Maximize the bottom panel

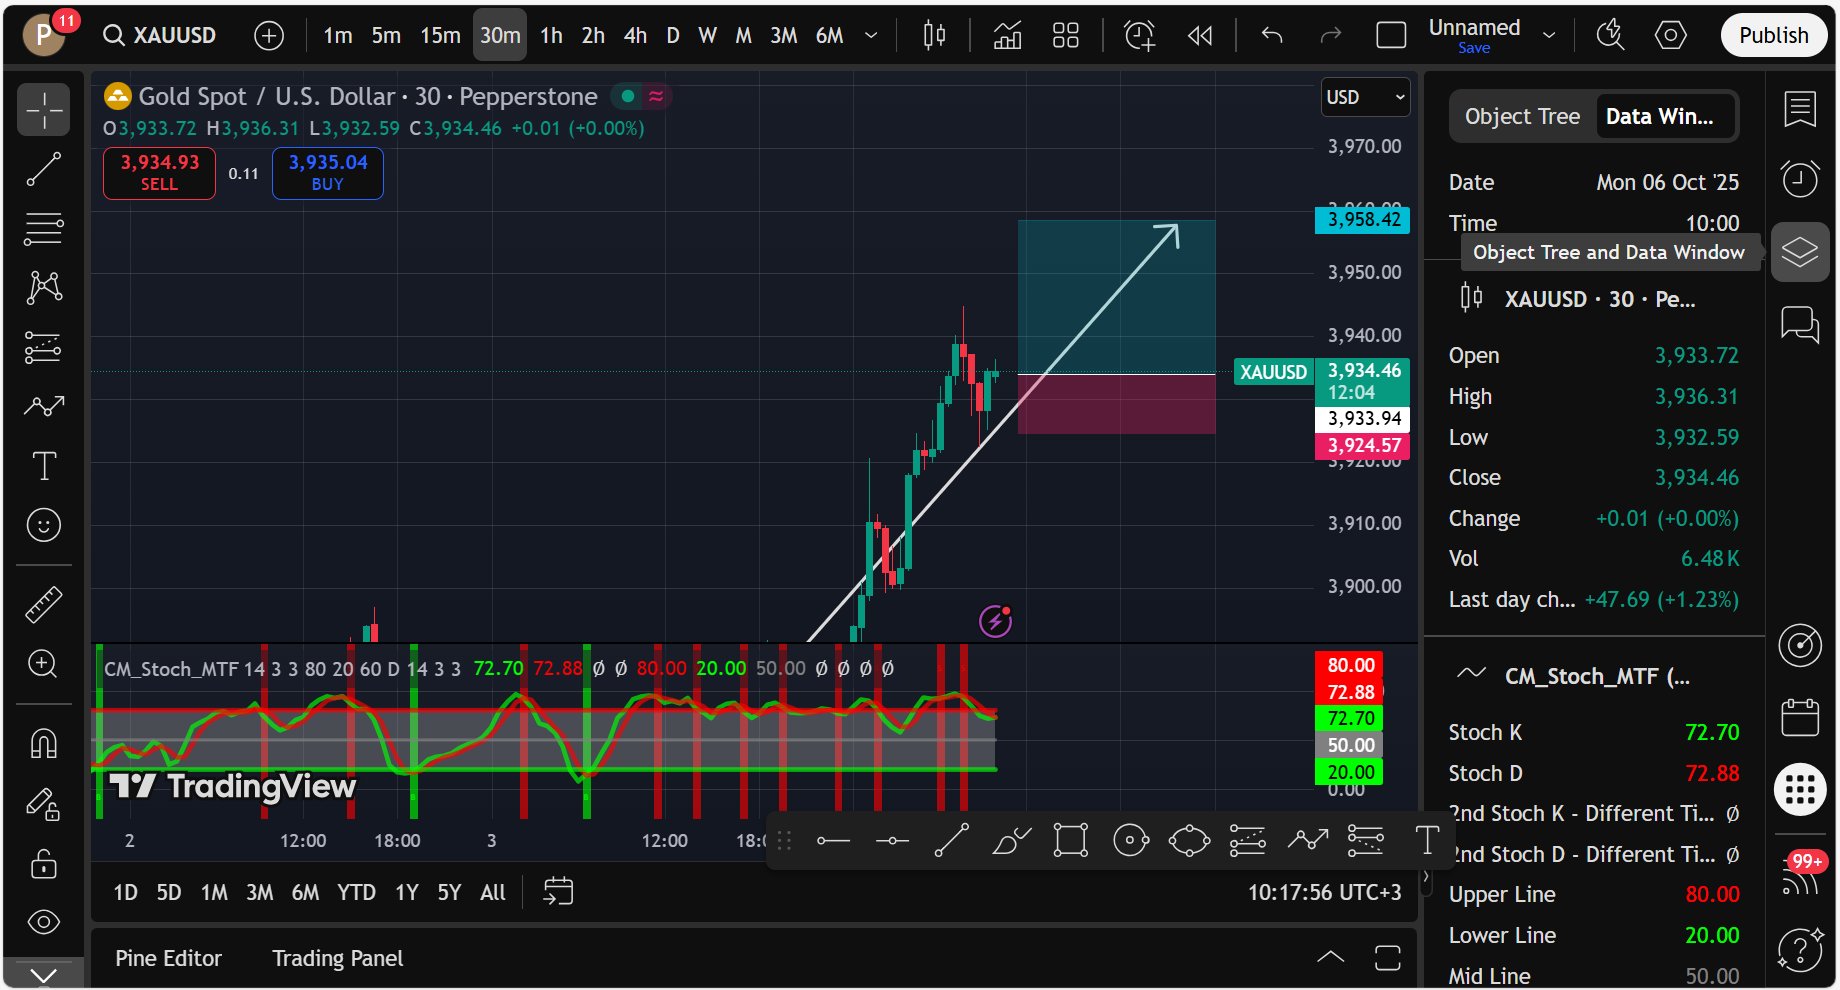tap(1388, 958)
